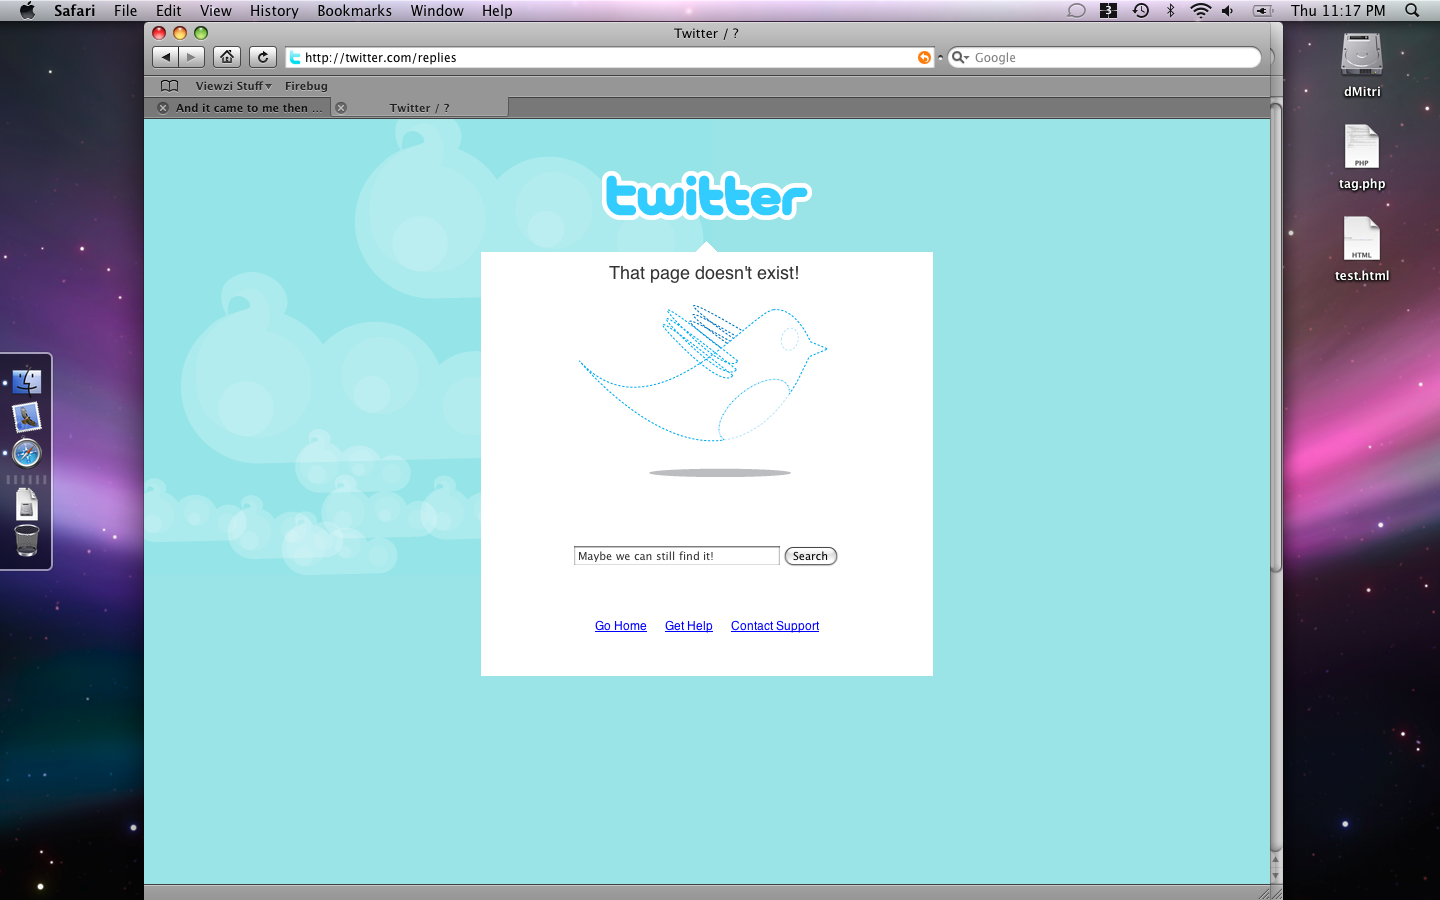The image size is (1440, 900).
Task: Focus the 'Maybe we can still find it!' field
Action: [677, 556]
